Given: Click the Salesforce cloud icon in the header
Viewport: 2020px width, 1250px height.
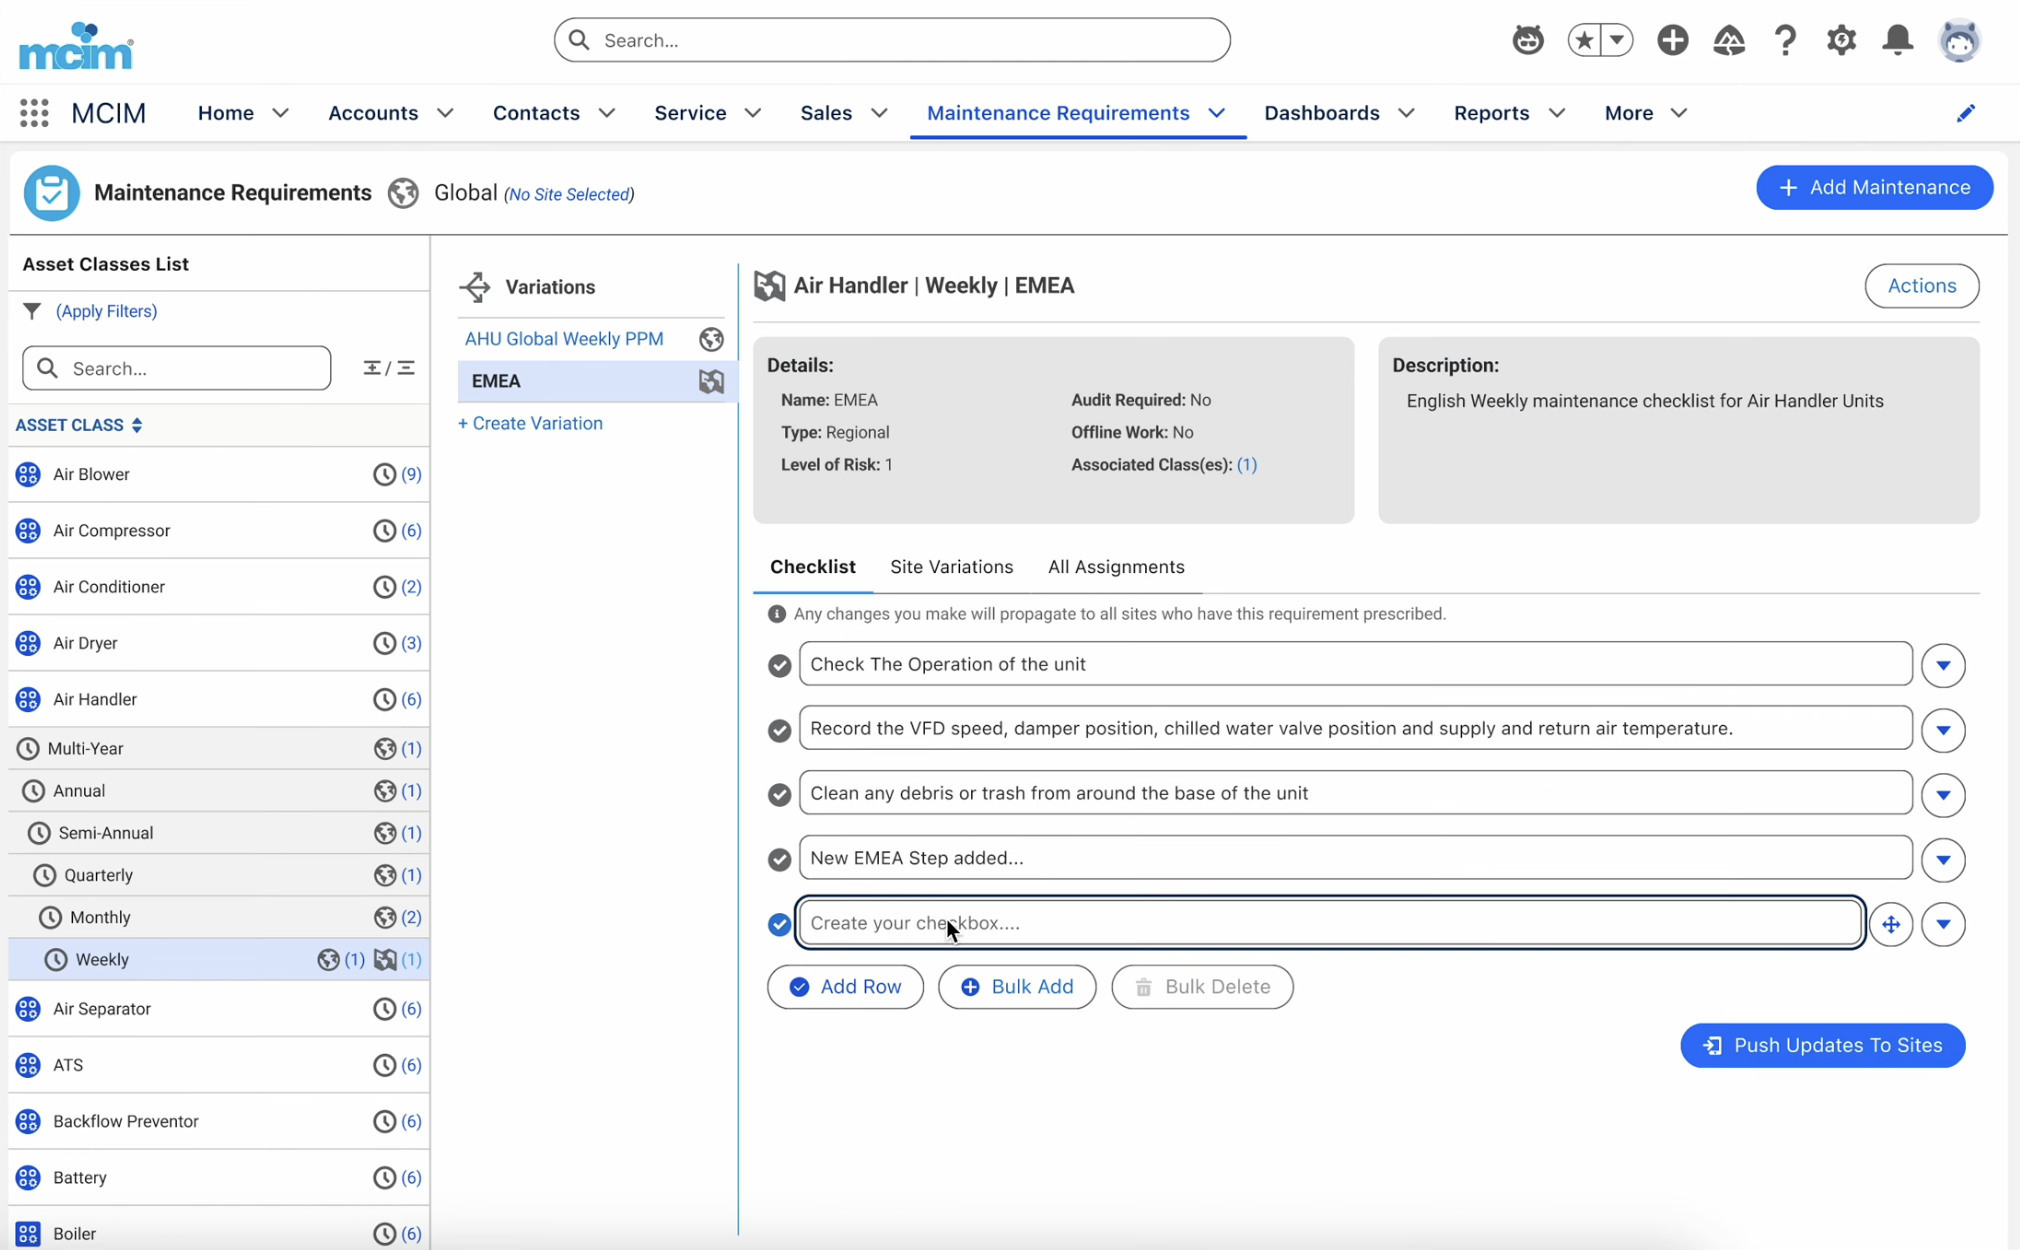Looking at the screenshot, I should pyautogui.click(x=1729, y=40).
